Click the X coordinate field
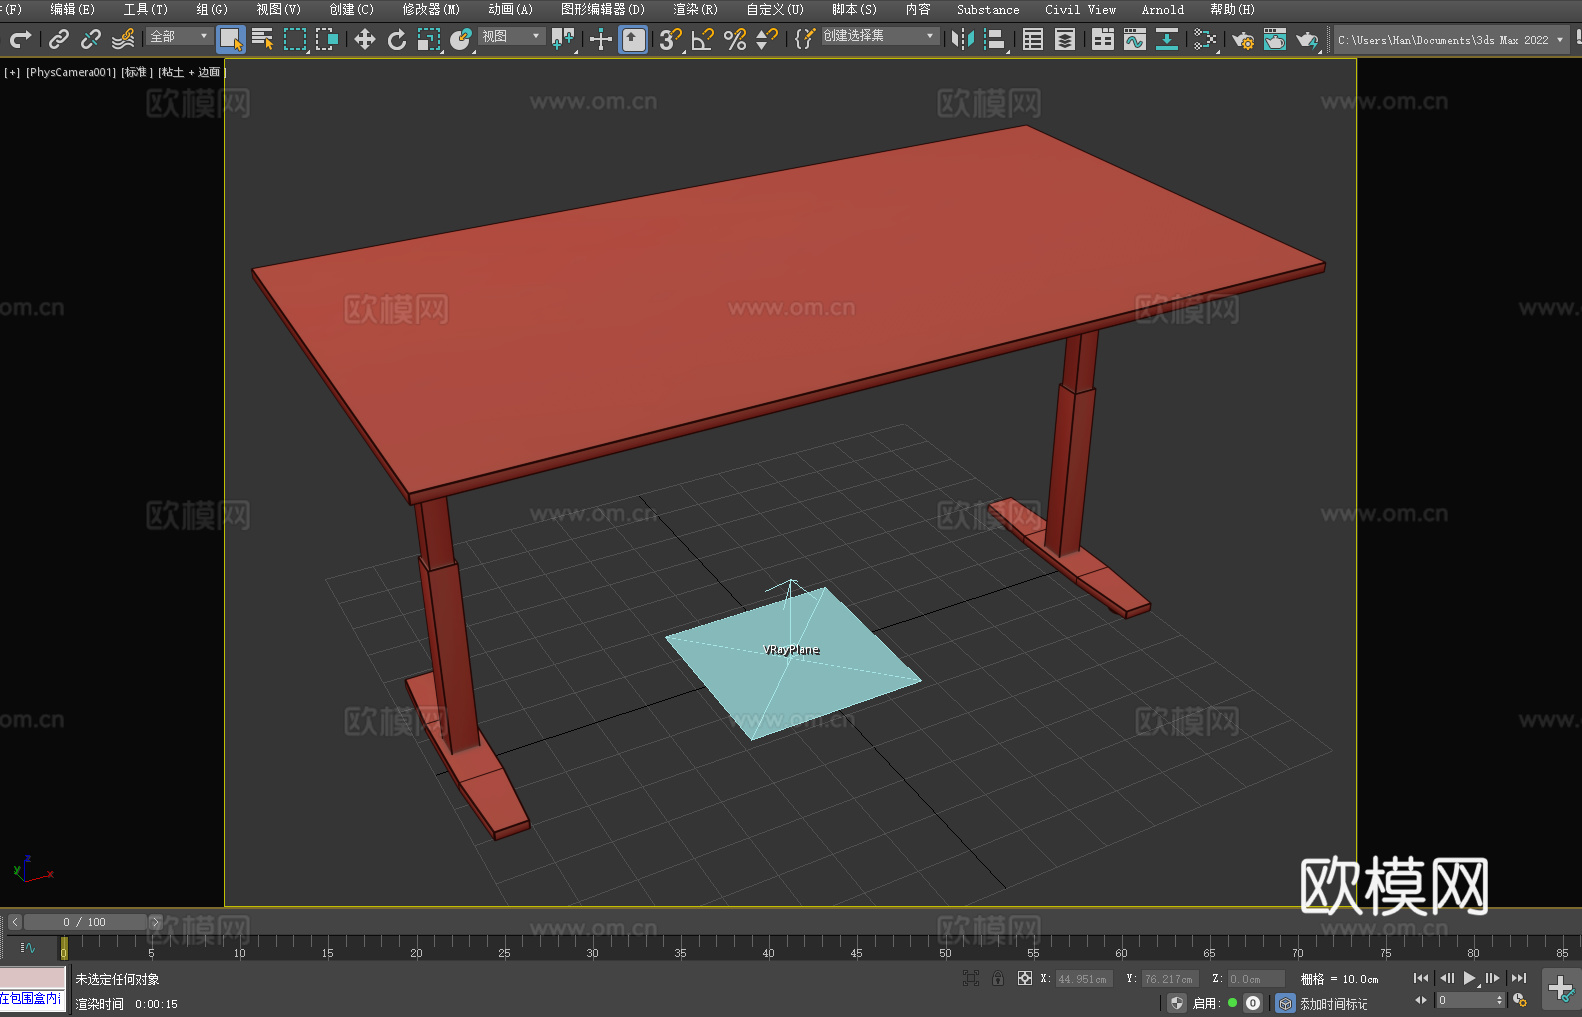This screenshot has width=1582, height=1017. [x=1084, y=979]
